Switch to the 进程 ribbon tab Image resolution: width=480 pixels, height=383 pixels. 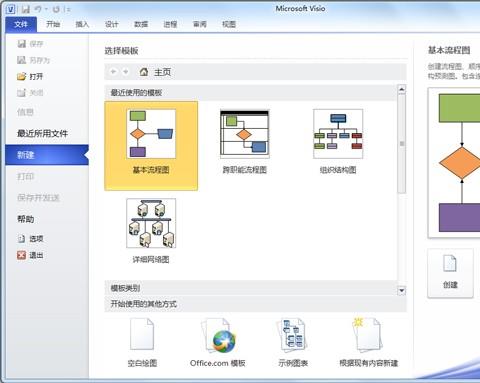(x=170, y=24)
